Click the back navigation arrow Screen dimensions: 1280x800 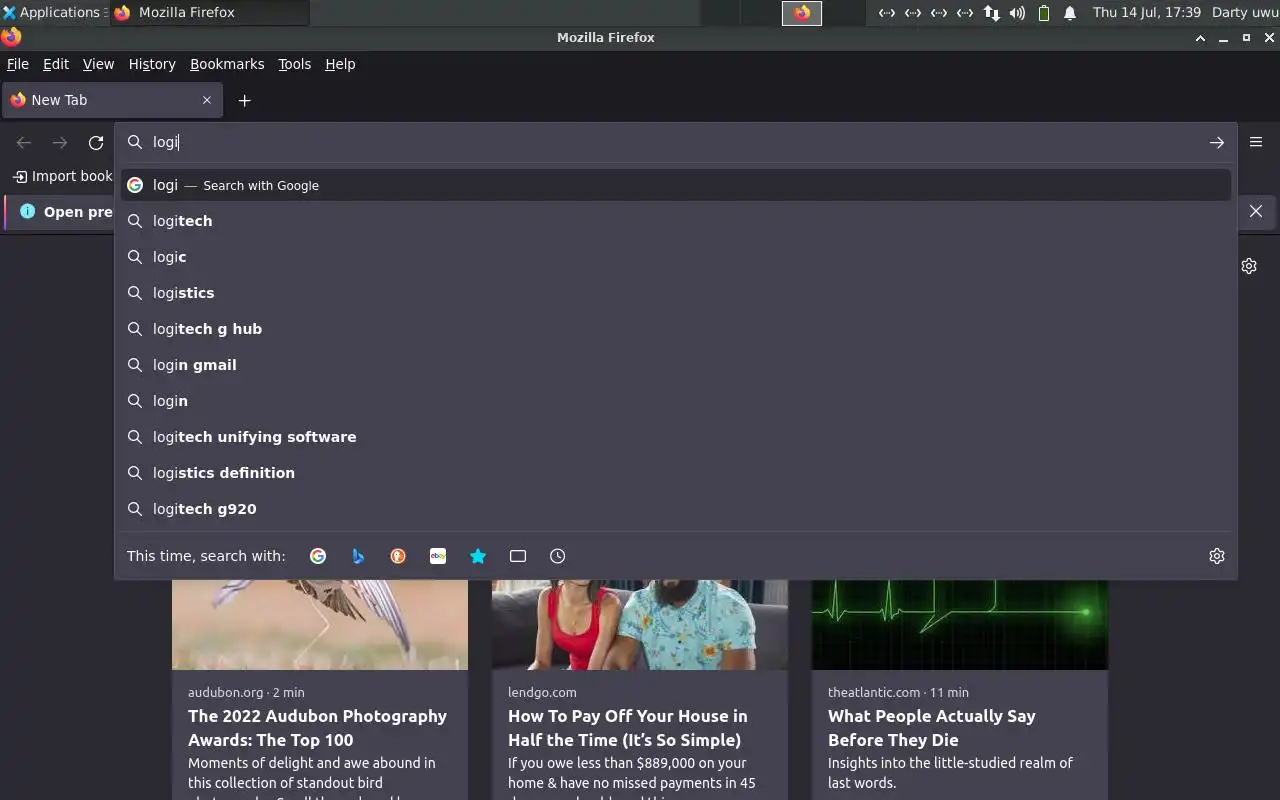pos(24,143)
